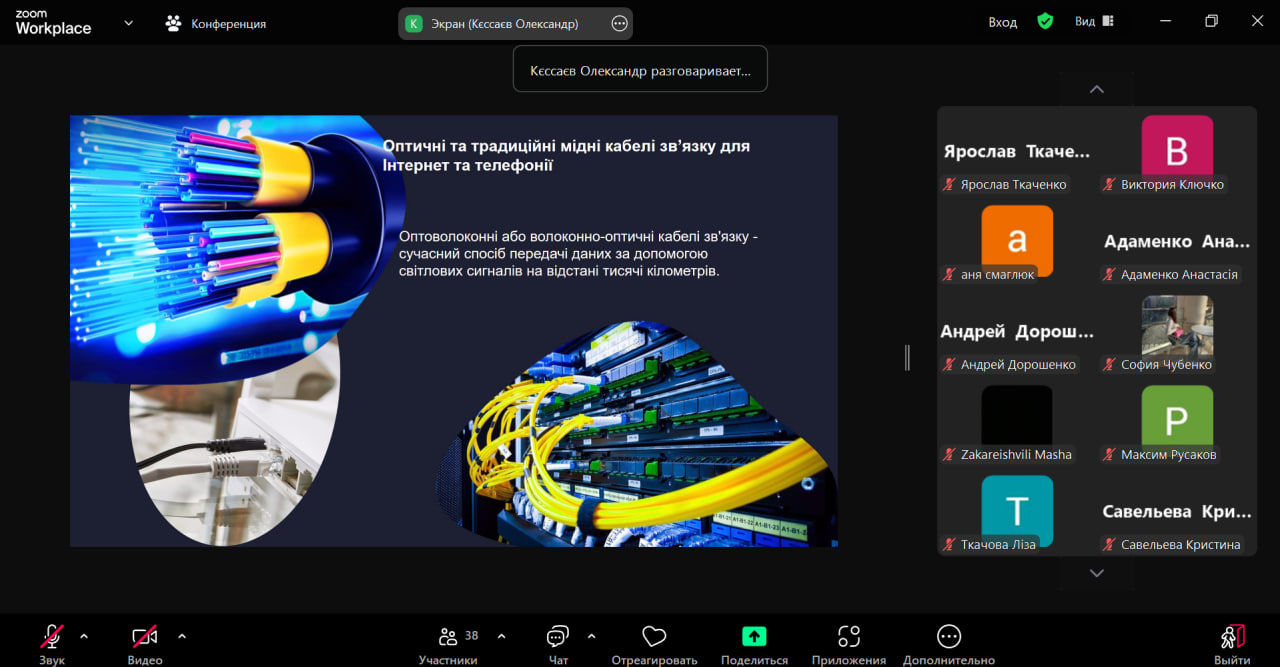Open options on Экран (Кєссаєв Олександр) tab
This screenshot has width=1280, height=667.
(619, 23)
